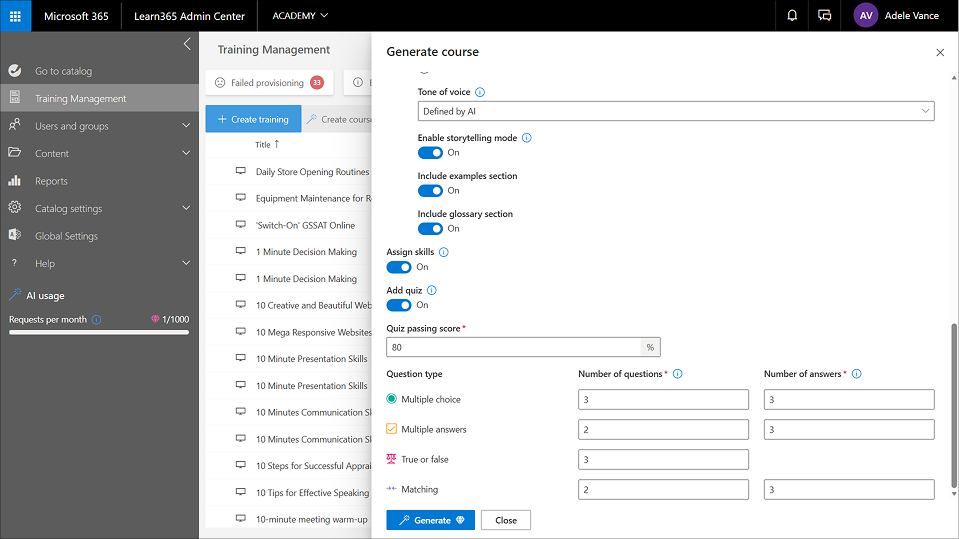Click Adele Vance's AV avatar
Image resolution: width=959 pixels, height=539 pixels.
[866, 16]
